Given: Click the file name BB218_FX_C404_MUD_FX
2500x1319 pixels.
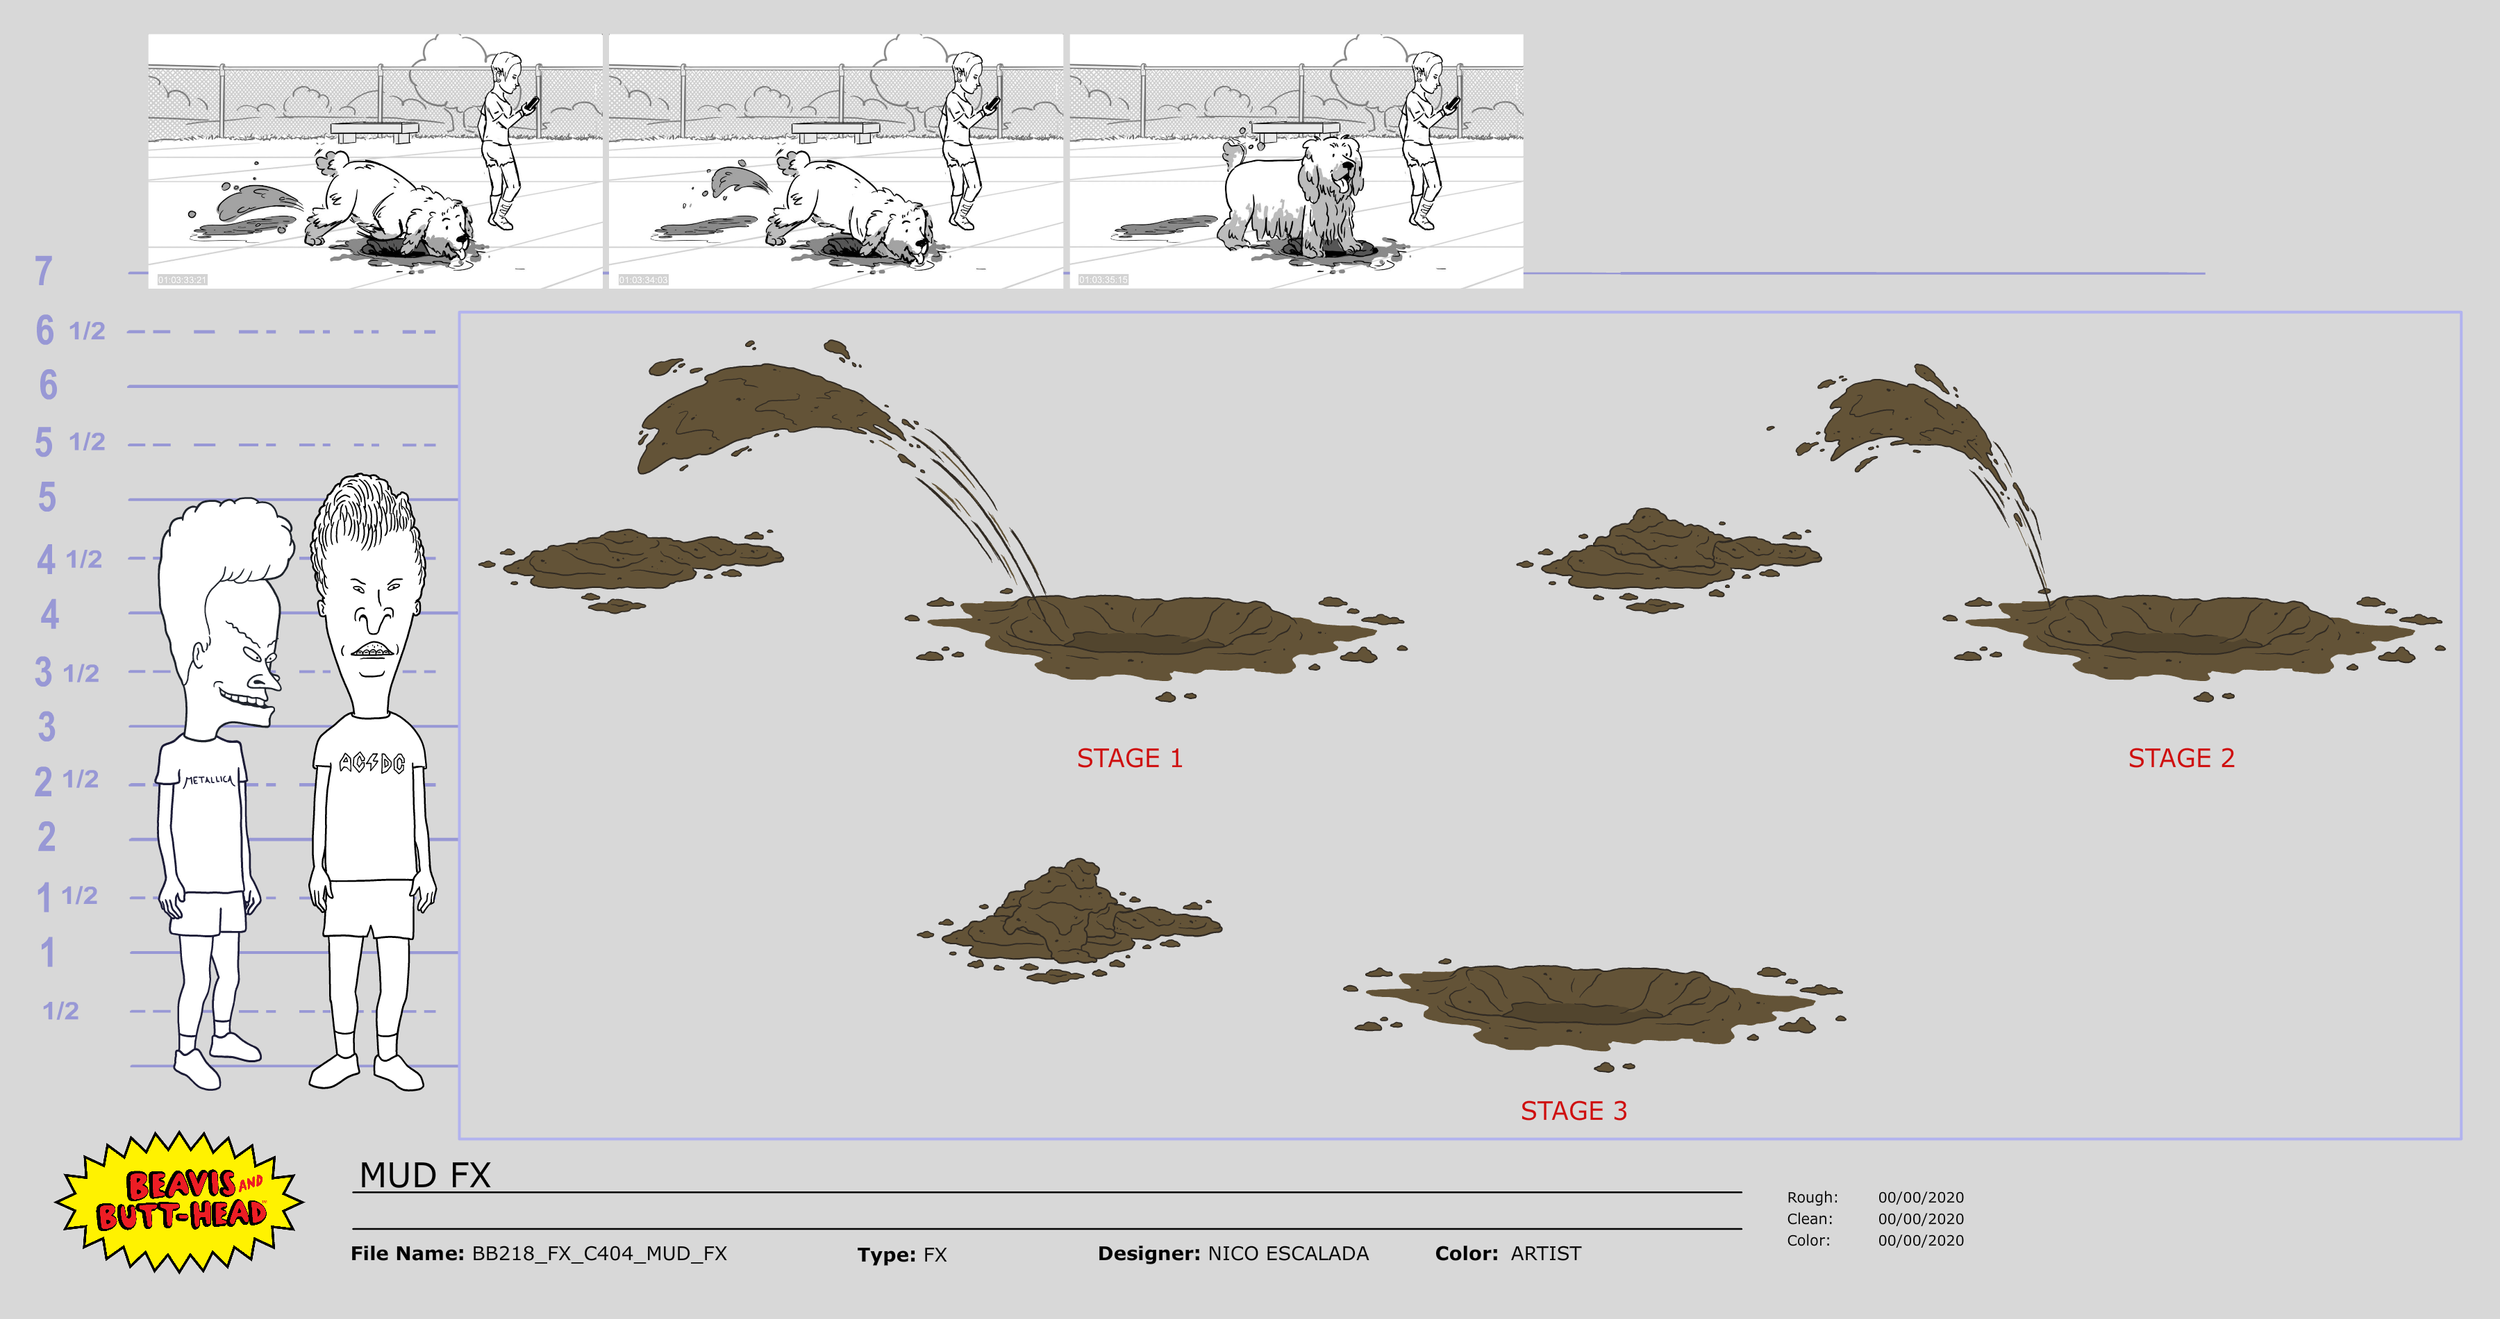Looking at the screenshot, I should (x=598, y=1253).
